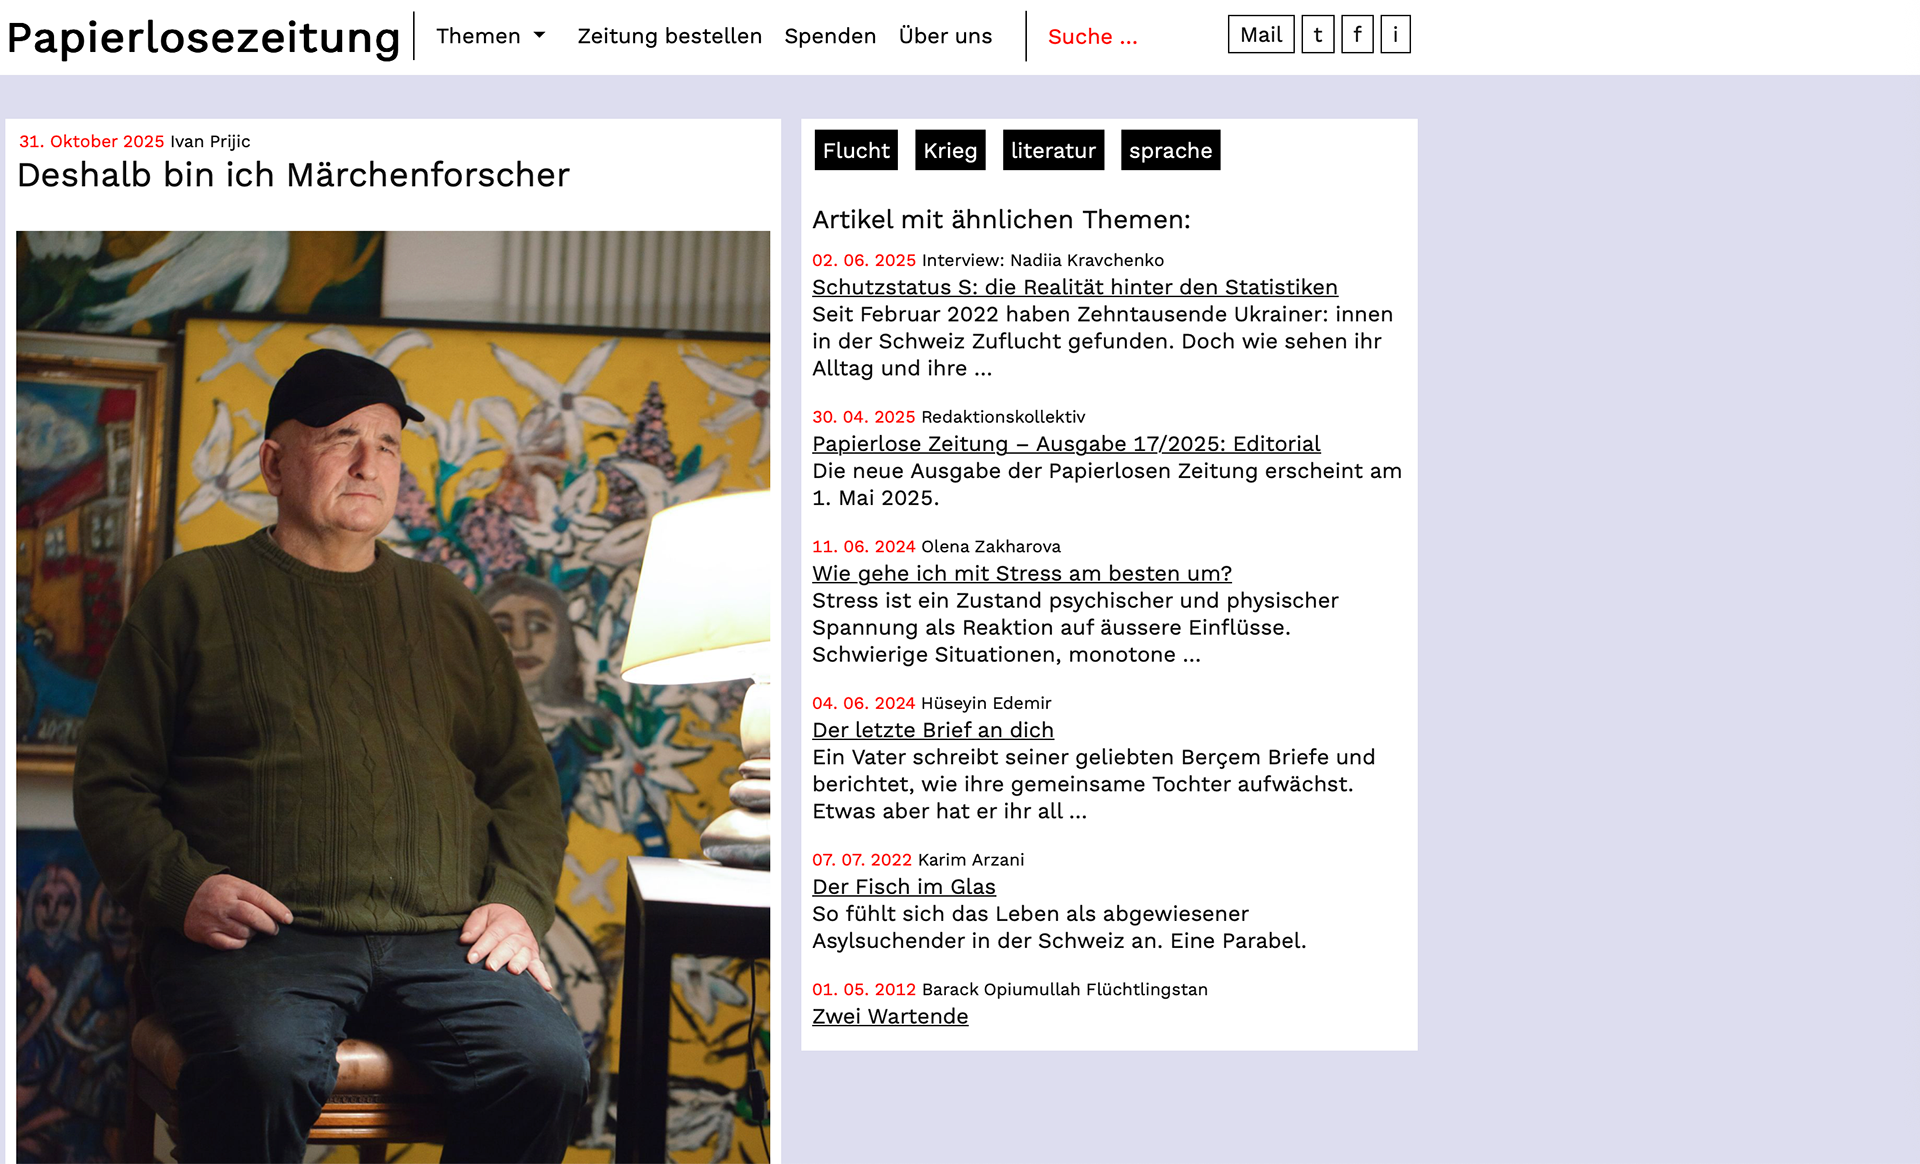Focus the Suche search field
Image resolution: width=1920 pixels, height=1164 pixels.
(x=1120, y=37)
